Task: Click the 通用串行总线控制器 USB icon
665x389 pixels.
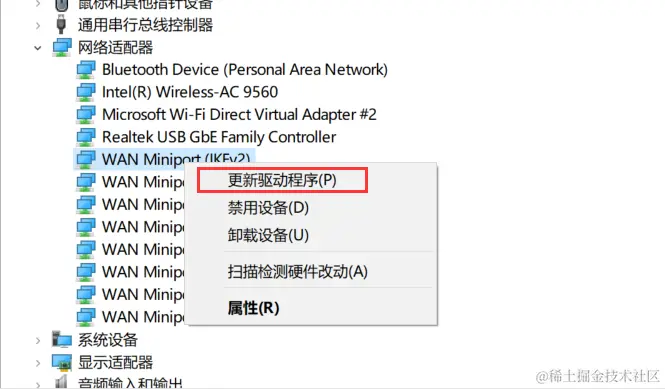Action: pos(61,24)
